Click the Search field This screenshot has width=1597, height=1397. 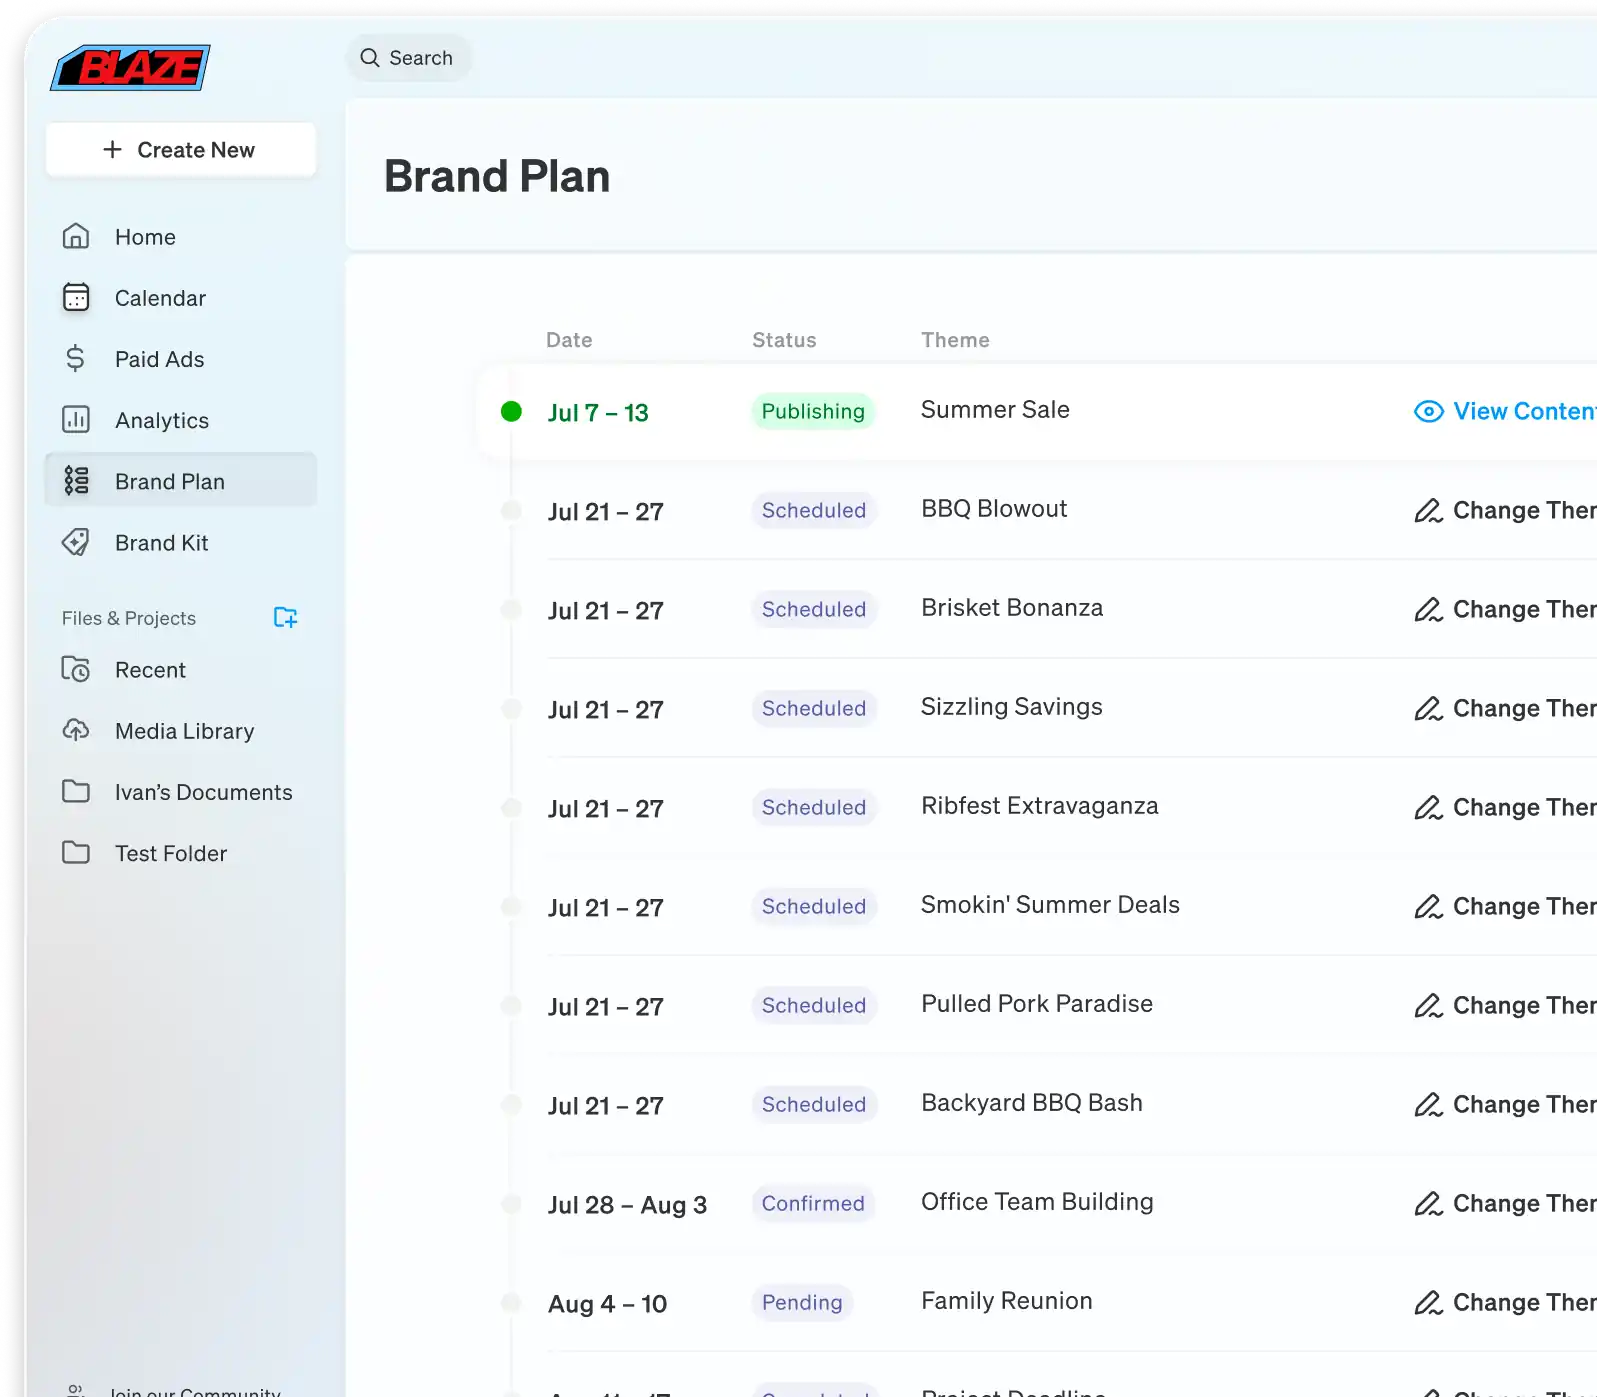[x=409, y=58]
